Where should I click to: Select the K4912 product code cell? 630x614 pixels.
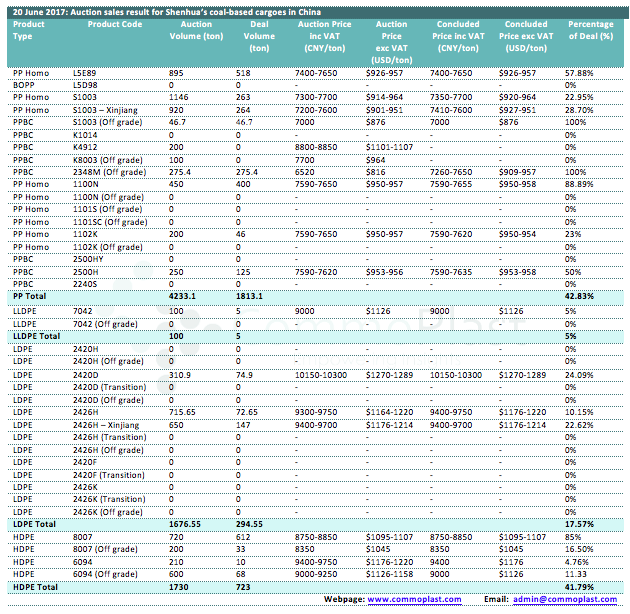click(x=86, y=146)
